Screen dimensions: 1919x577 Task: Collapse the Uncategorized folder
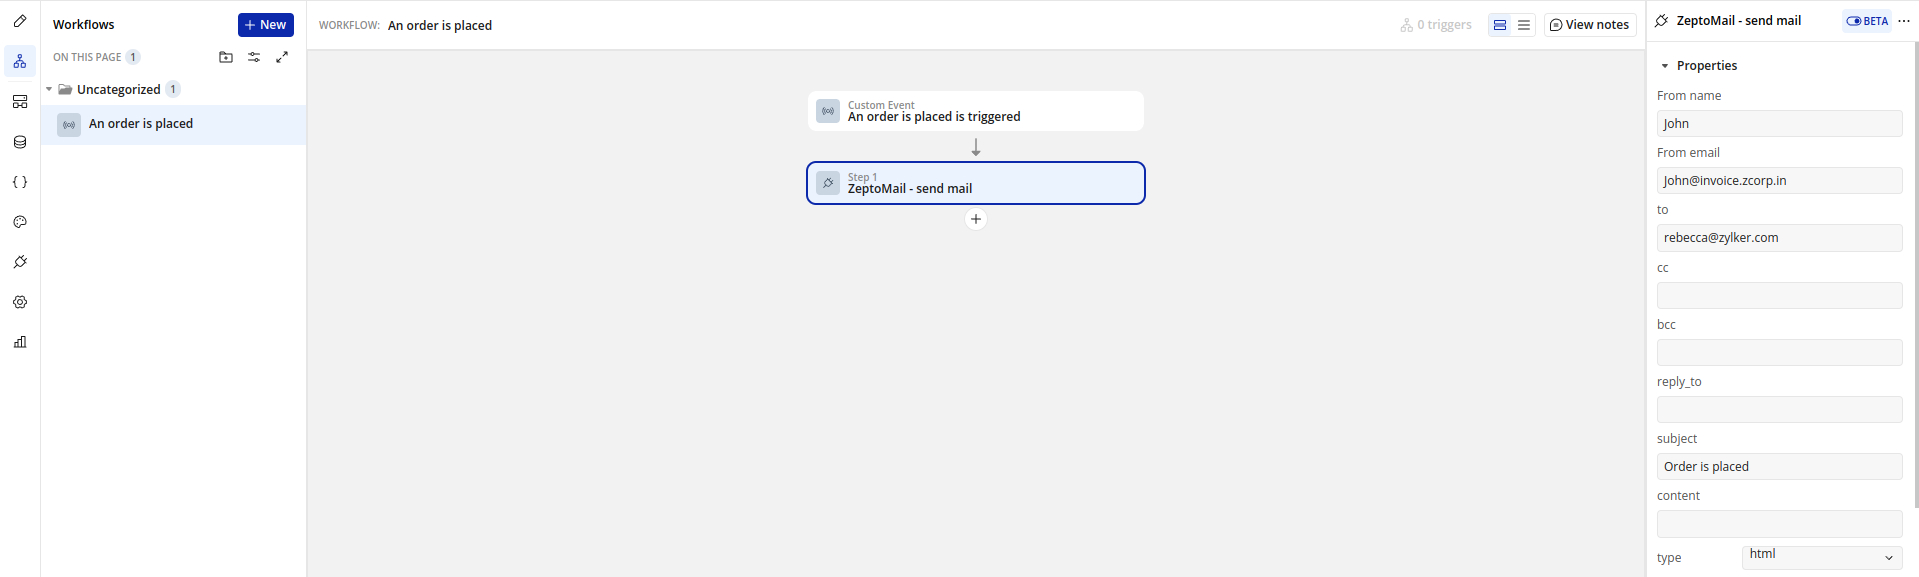(x=48, y=89)
